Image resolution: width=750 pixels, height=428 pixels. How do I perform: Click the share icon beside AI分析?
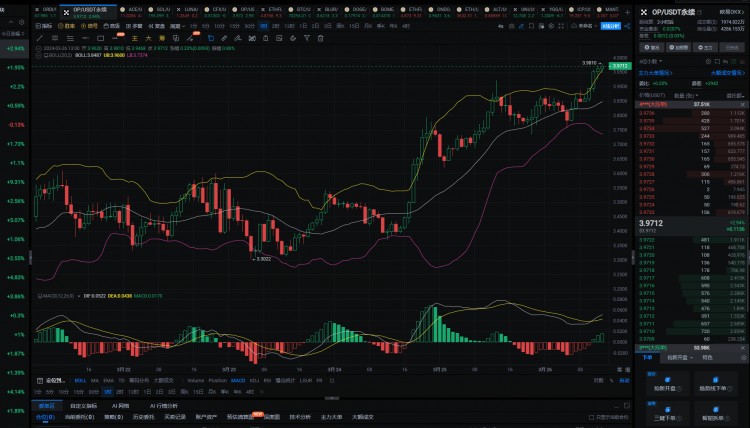628,26
